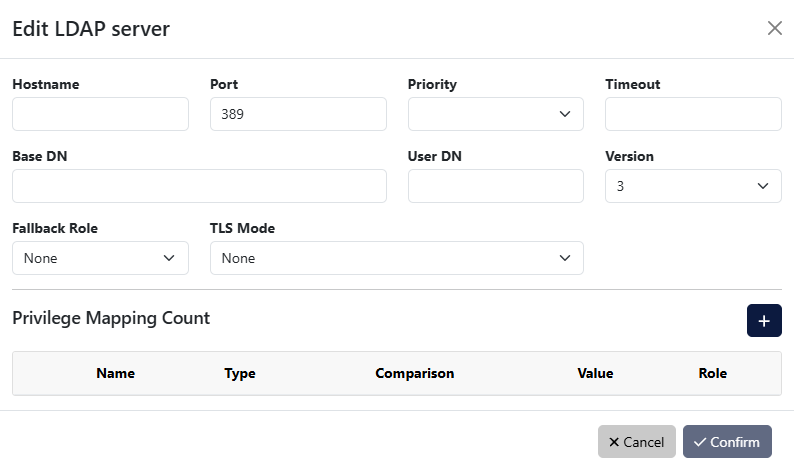Click the Base DN text field
The image size is (794, 470).
199,186
